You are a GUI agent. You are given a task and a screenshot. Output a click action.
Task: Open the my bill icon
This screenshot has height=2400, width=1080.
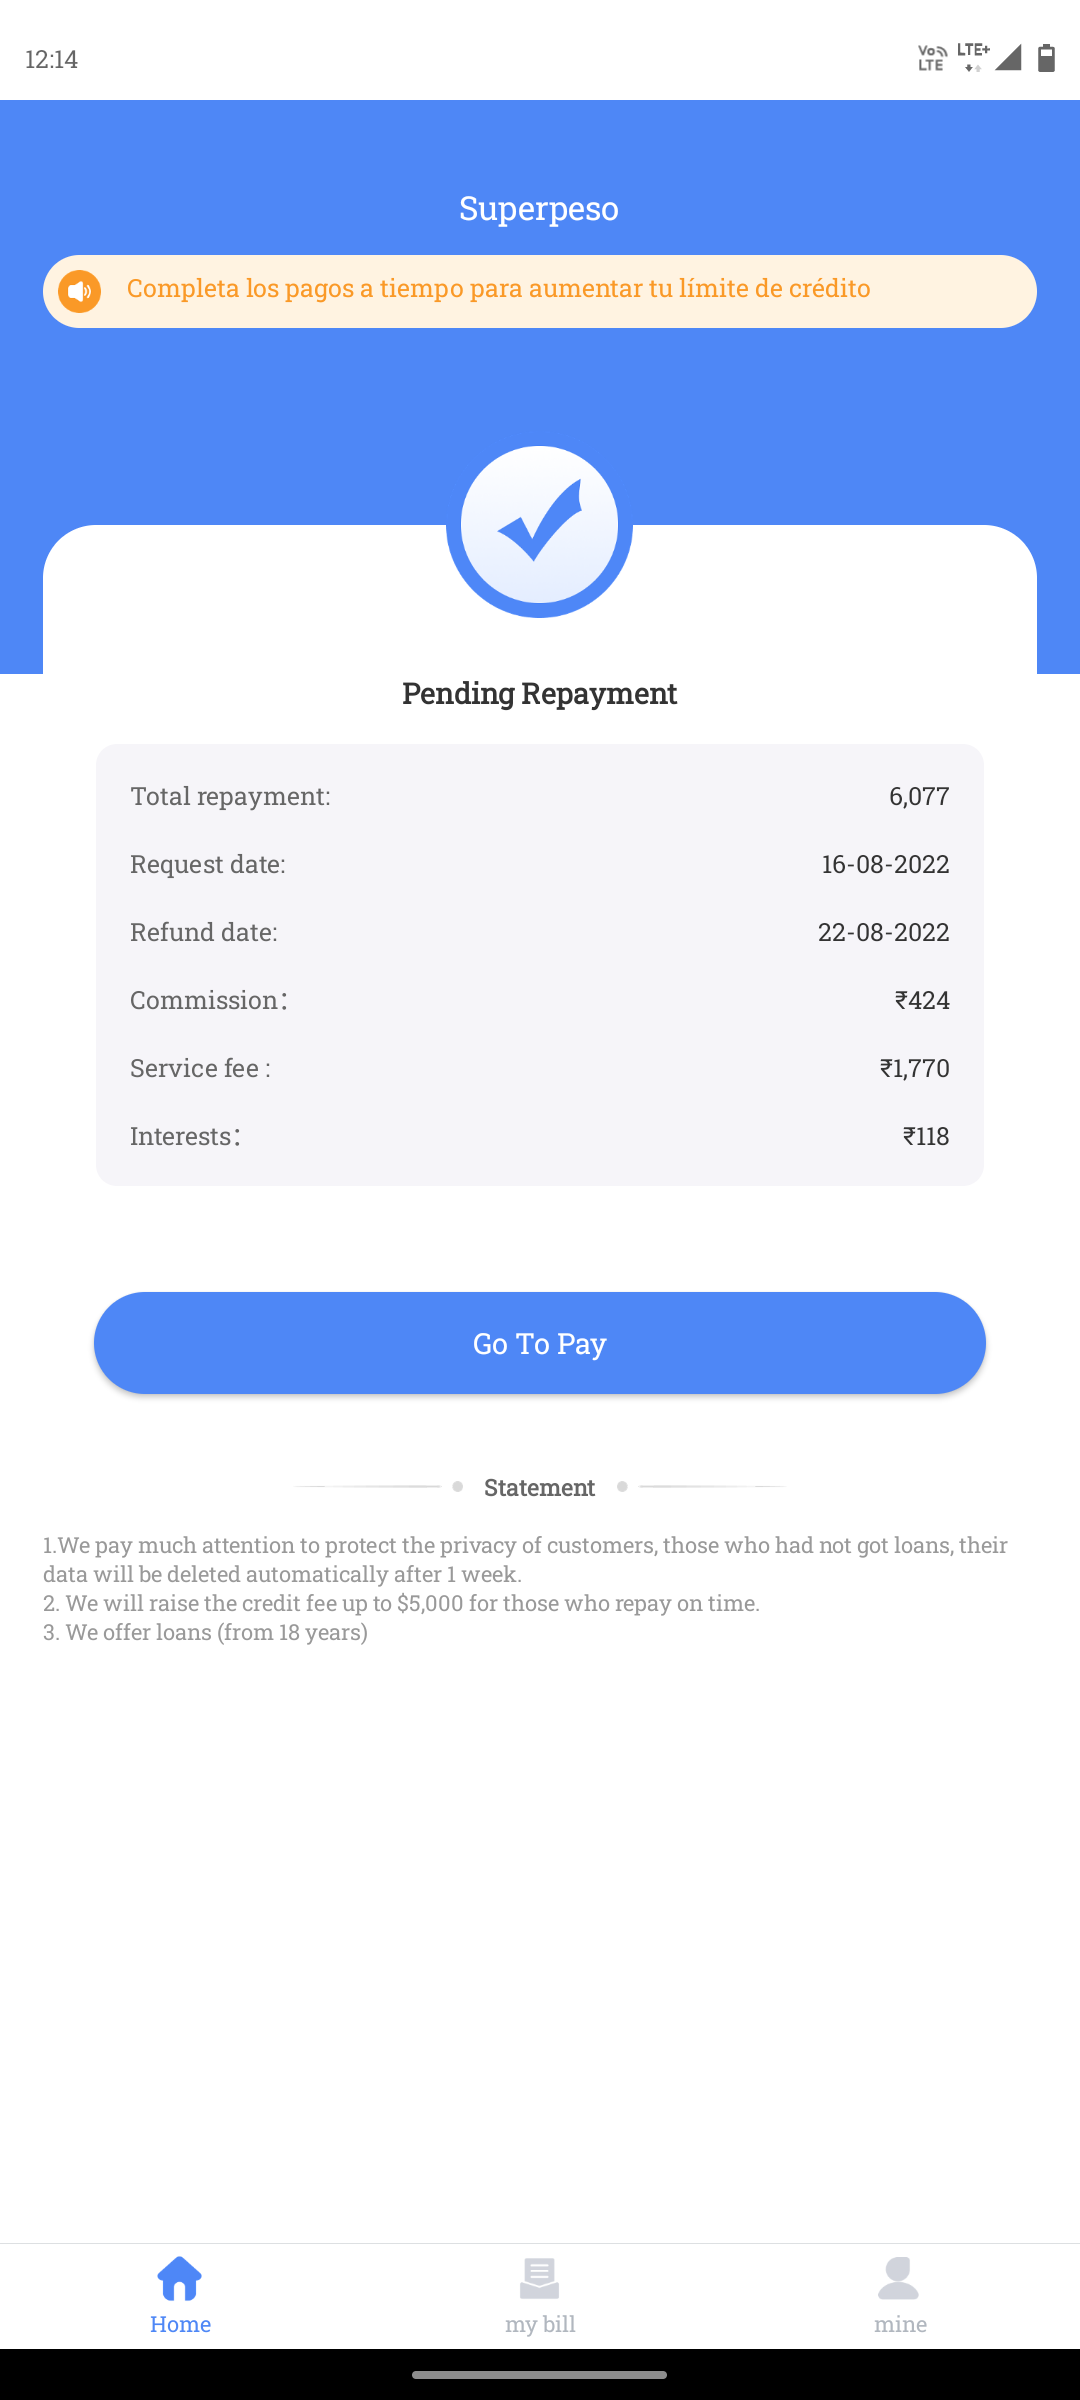[540, 2279]
